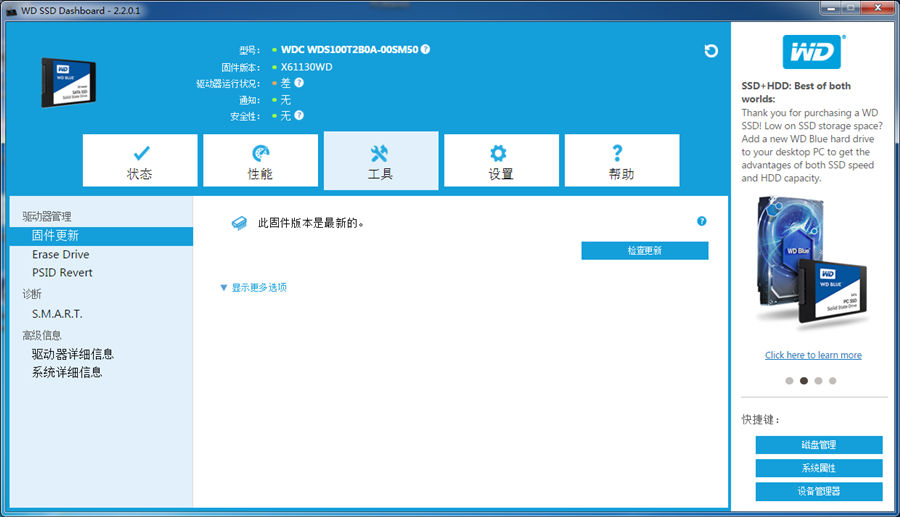Click the 'Click here to learn more' link
The height and width of the screenshot is (517, 900).
813,355
